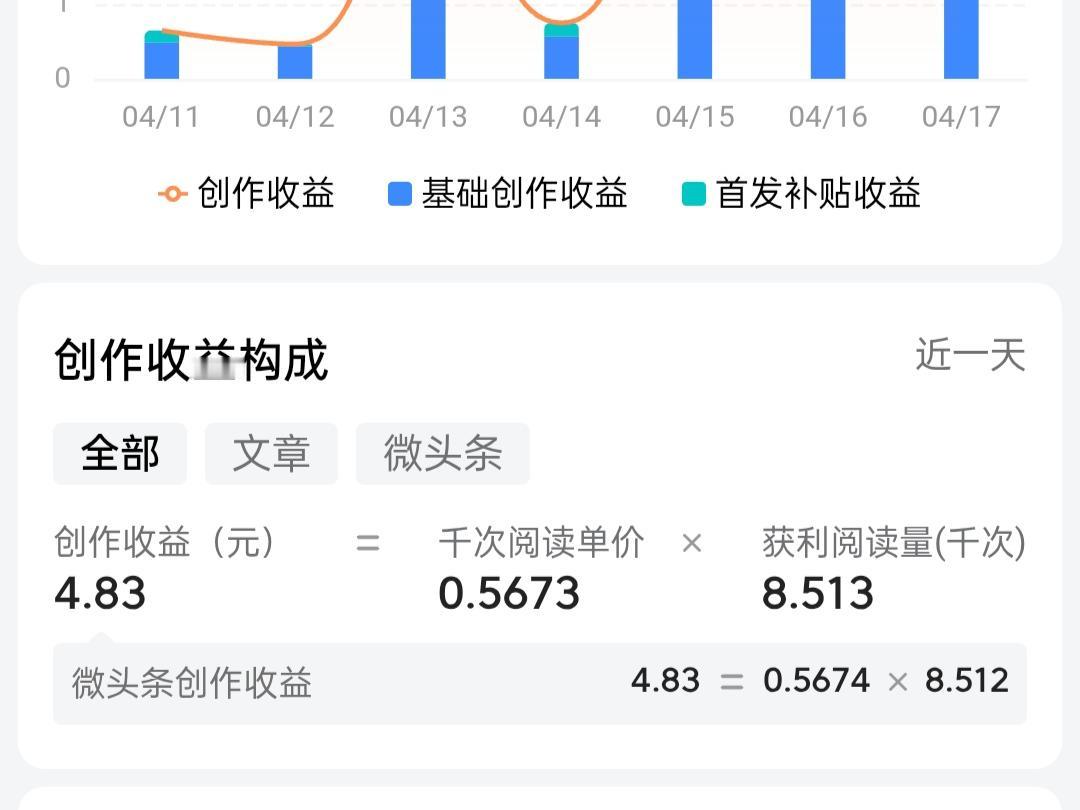Select the 04/15 date label
The height and width of the screenshot is (810, 1080).
tap(695, 117)
